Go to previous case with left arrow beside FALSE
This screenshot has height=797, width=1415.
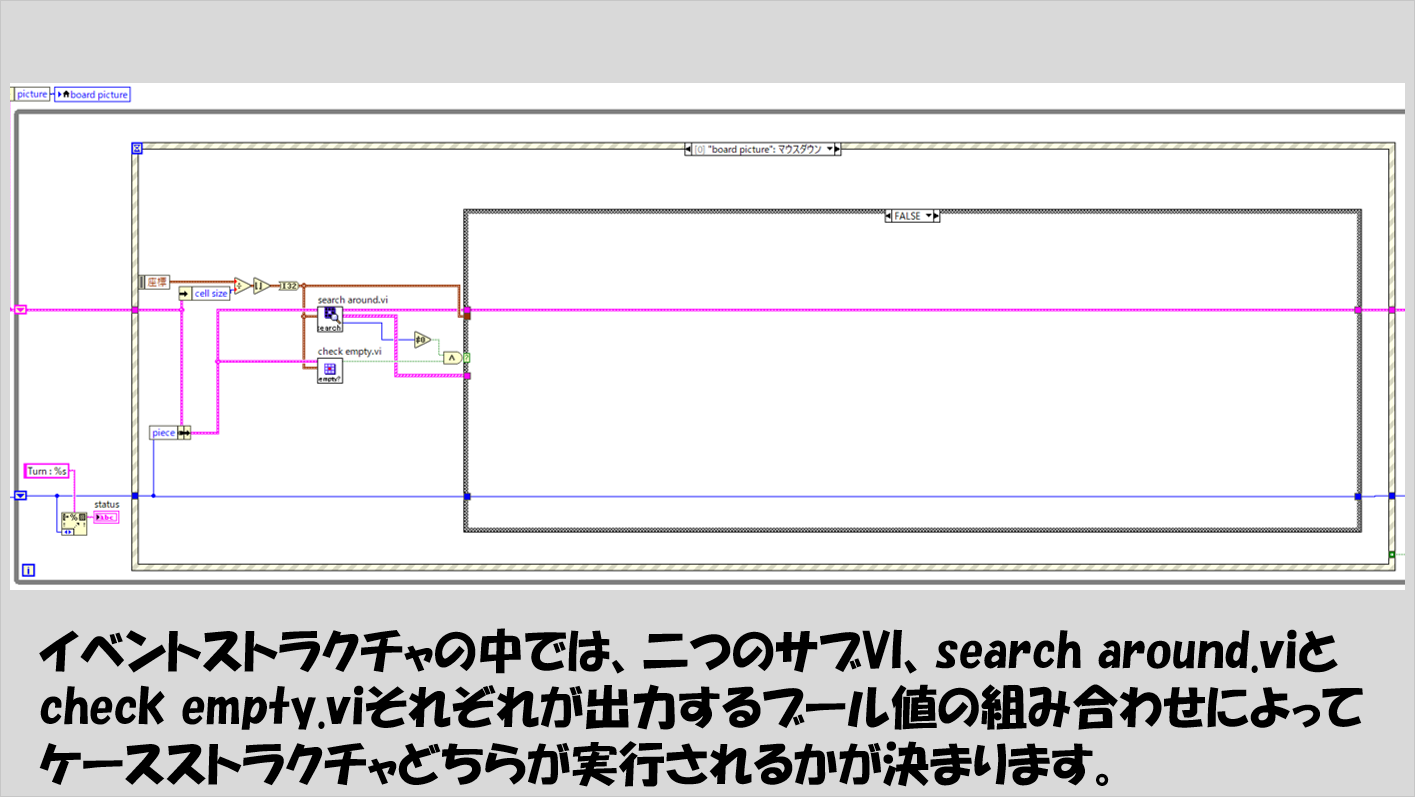[889, 216]
